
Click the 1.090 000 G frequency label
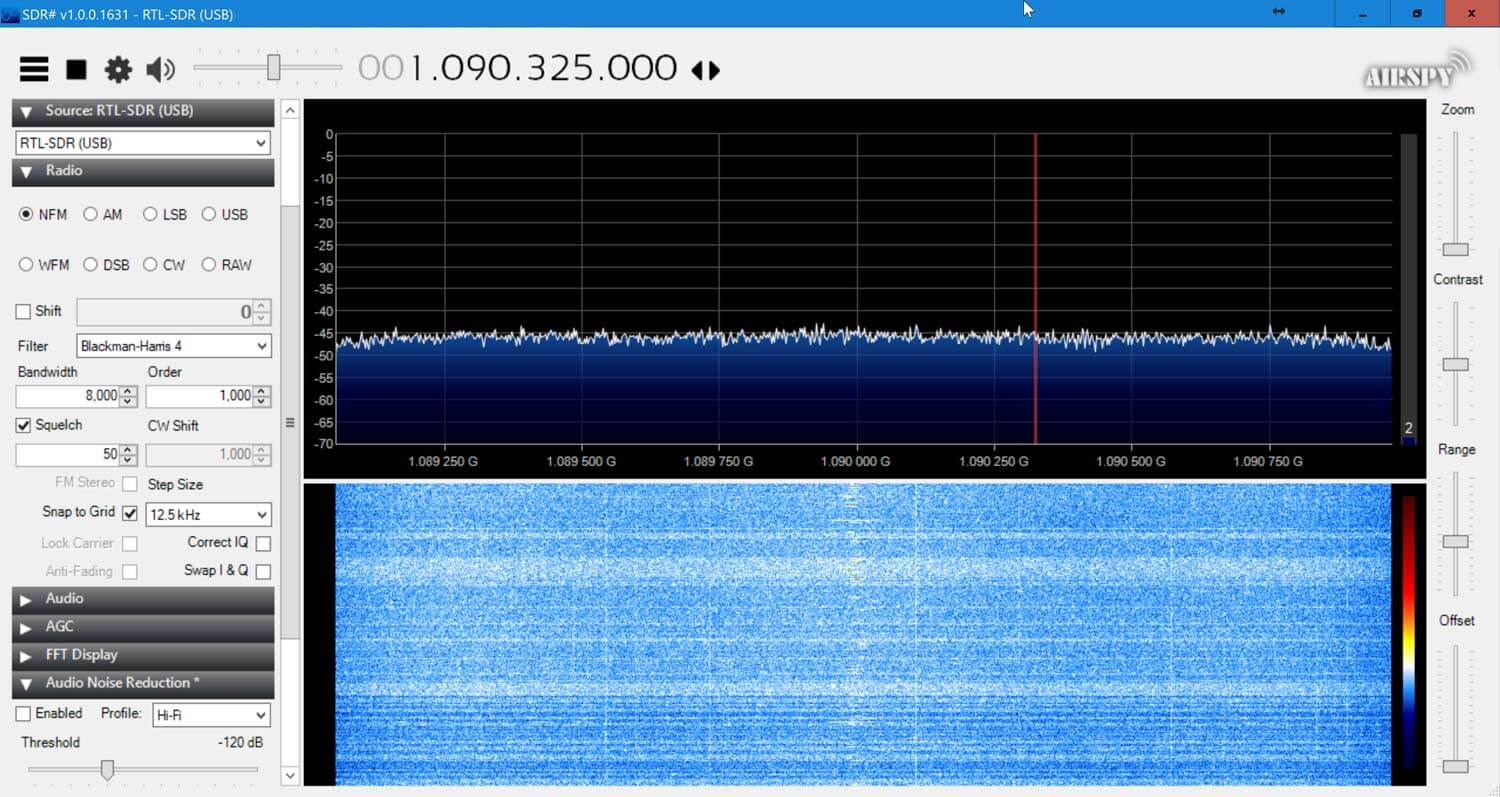click(857, 462)
